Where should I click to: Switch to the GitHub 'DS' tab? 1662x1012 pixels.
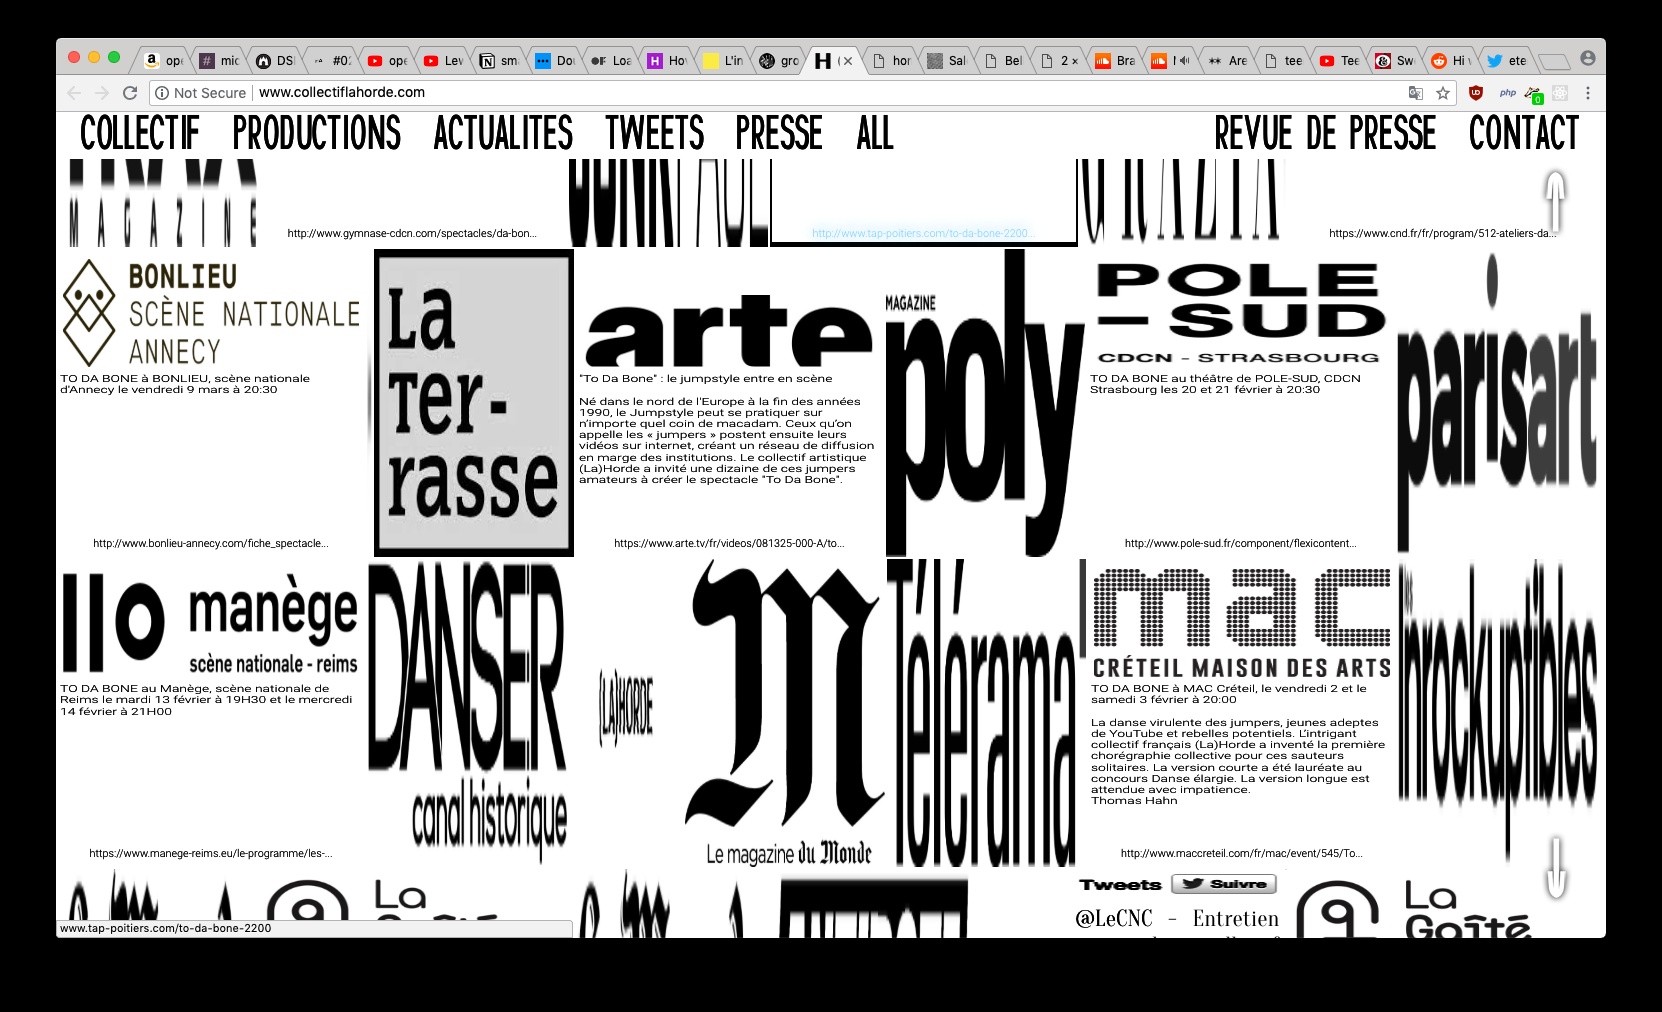(276, 61)
